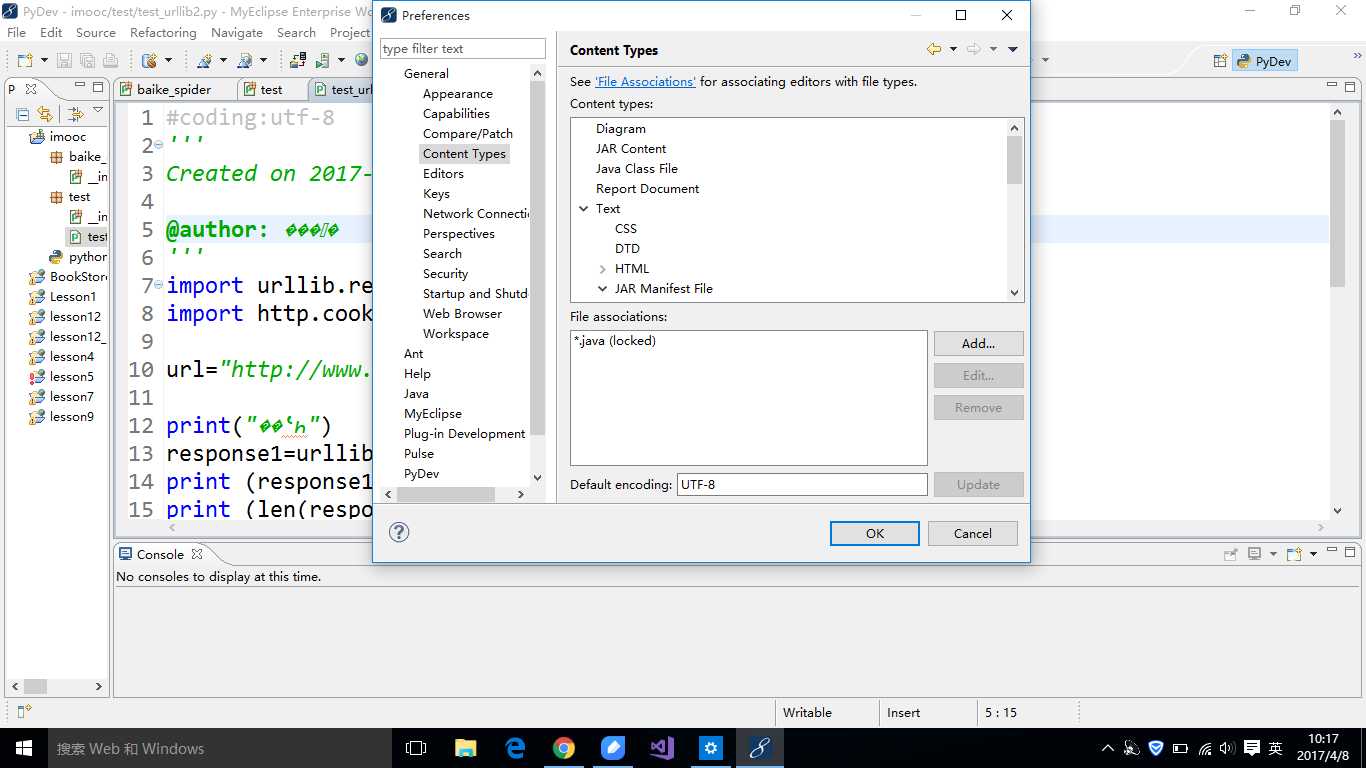Image resolution: width=1366 pixels, height=768 pixels.
Task: Click the Back arrow in Preferences header
Action: pyautogui.click(x=934, y=49)
